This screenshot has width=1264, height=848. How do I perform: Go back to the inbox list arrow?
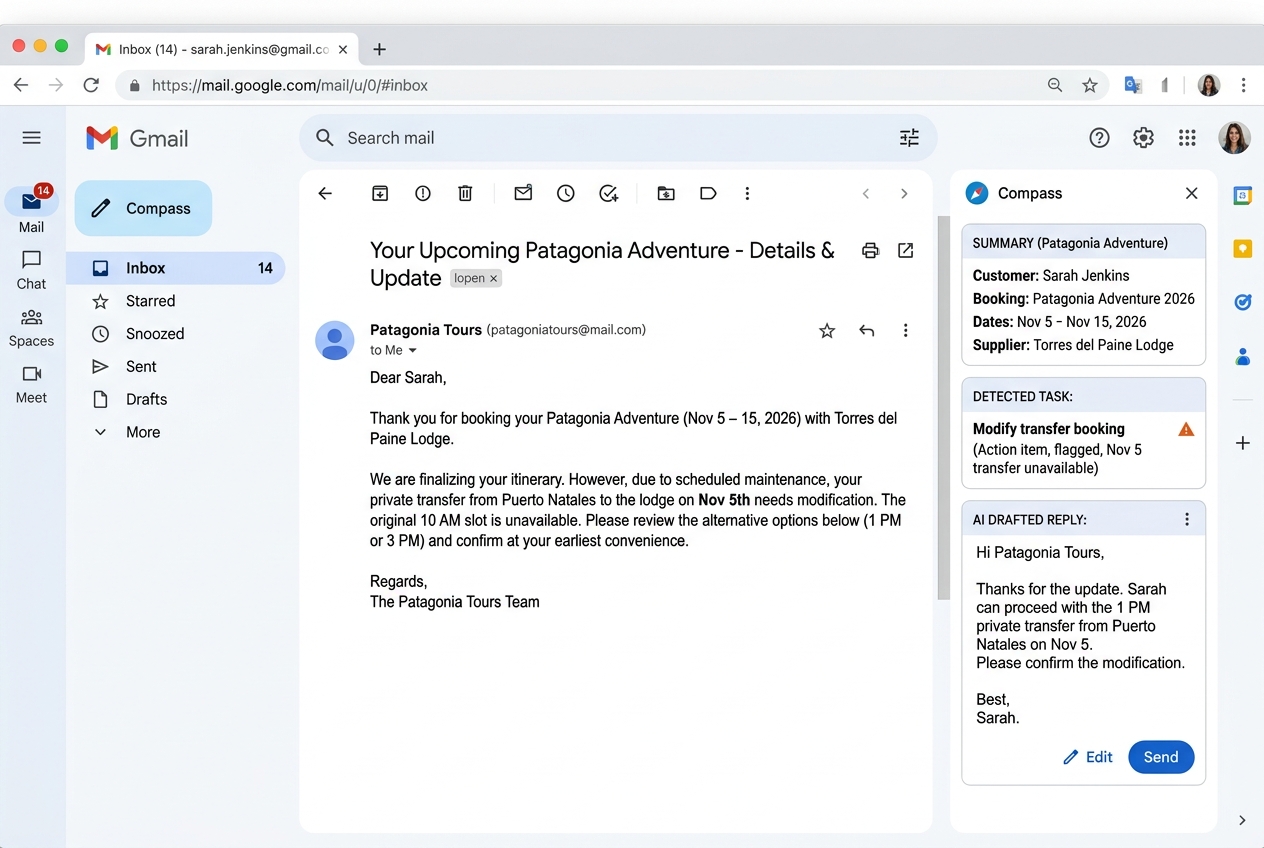click(325, 194)
